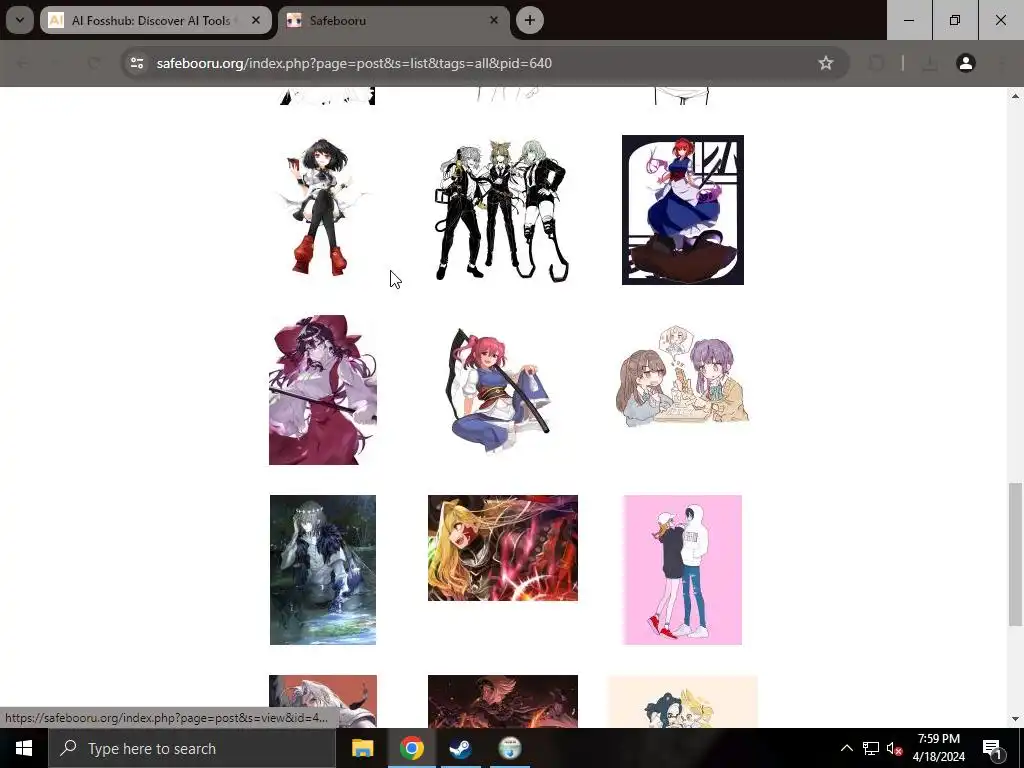Open the Windows Start menu
The width and height of the screenshot is (1024, 768).
pyautogui.click(x=24, y=748)
